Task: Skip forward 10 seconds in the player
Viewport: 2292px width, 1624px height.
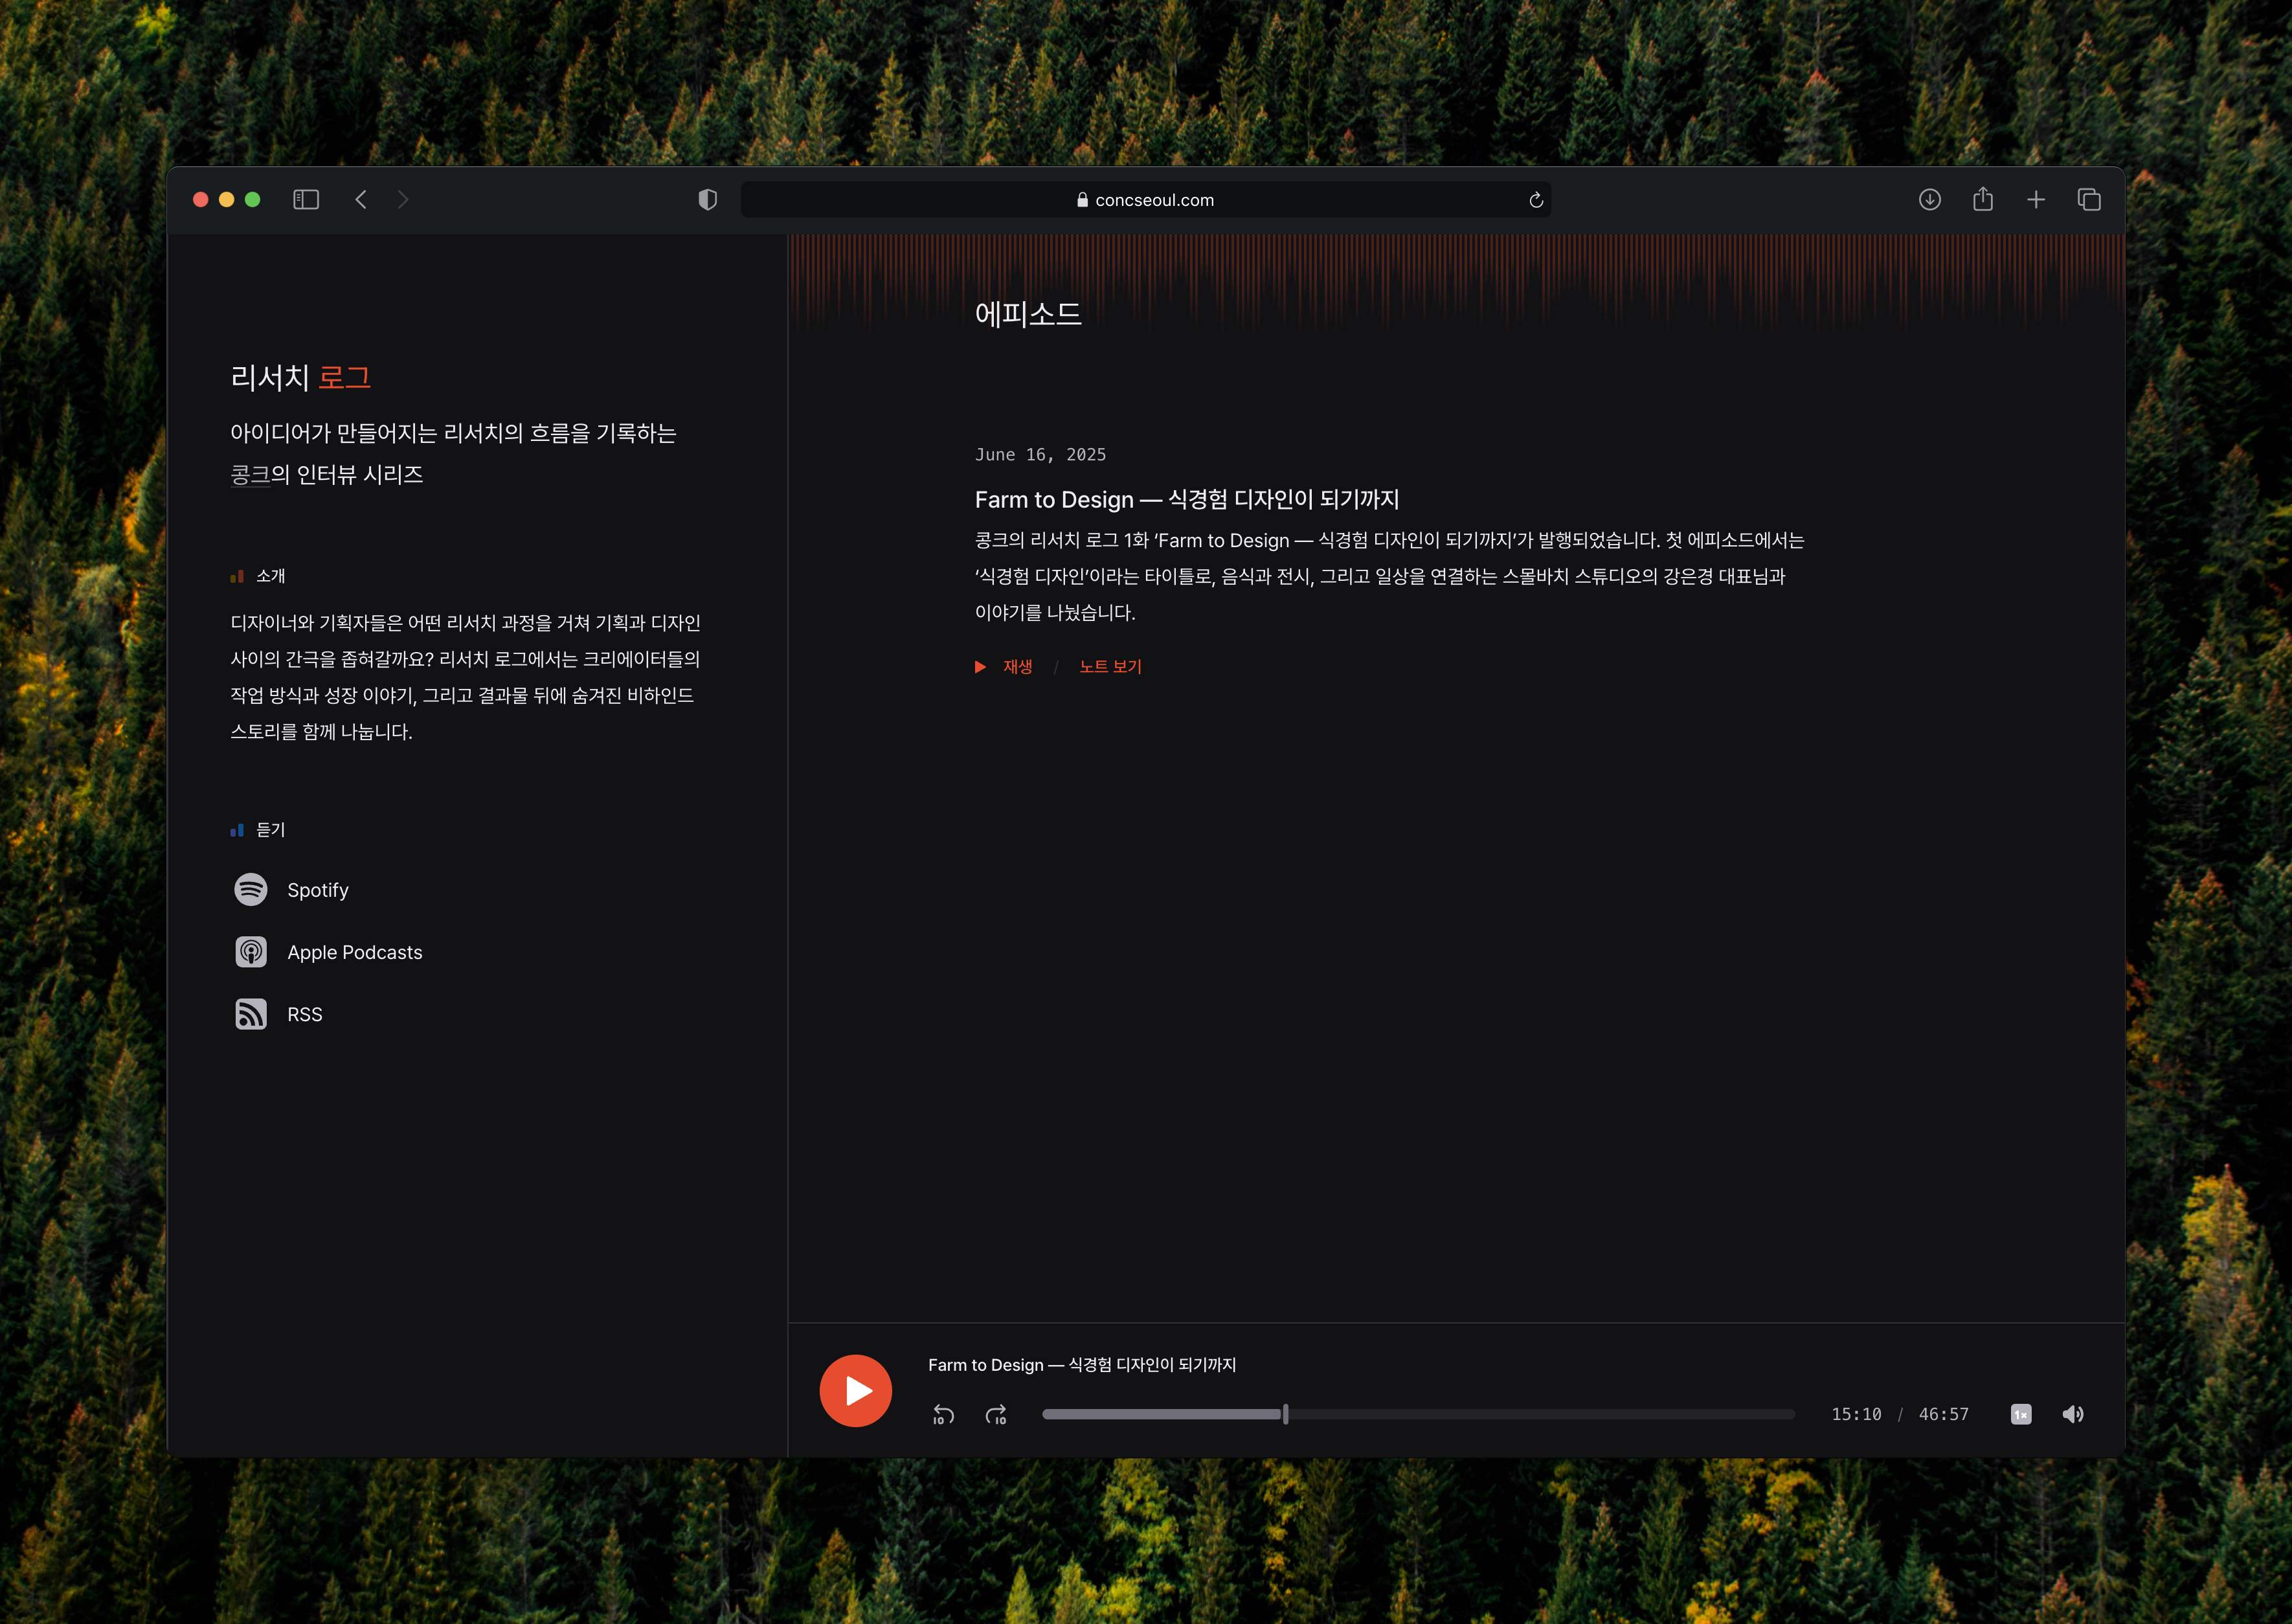Action: coord(996,1414)
